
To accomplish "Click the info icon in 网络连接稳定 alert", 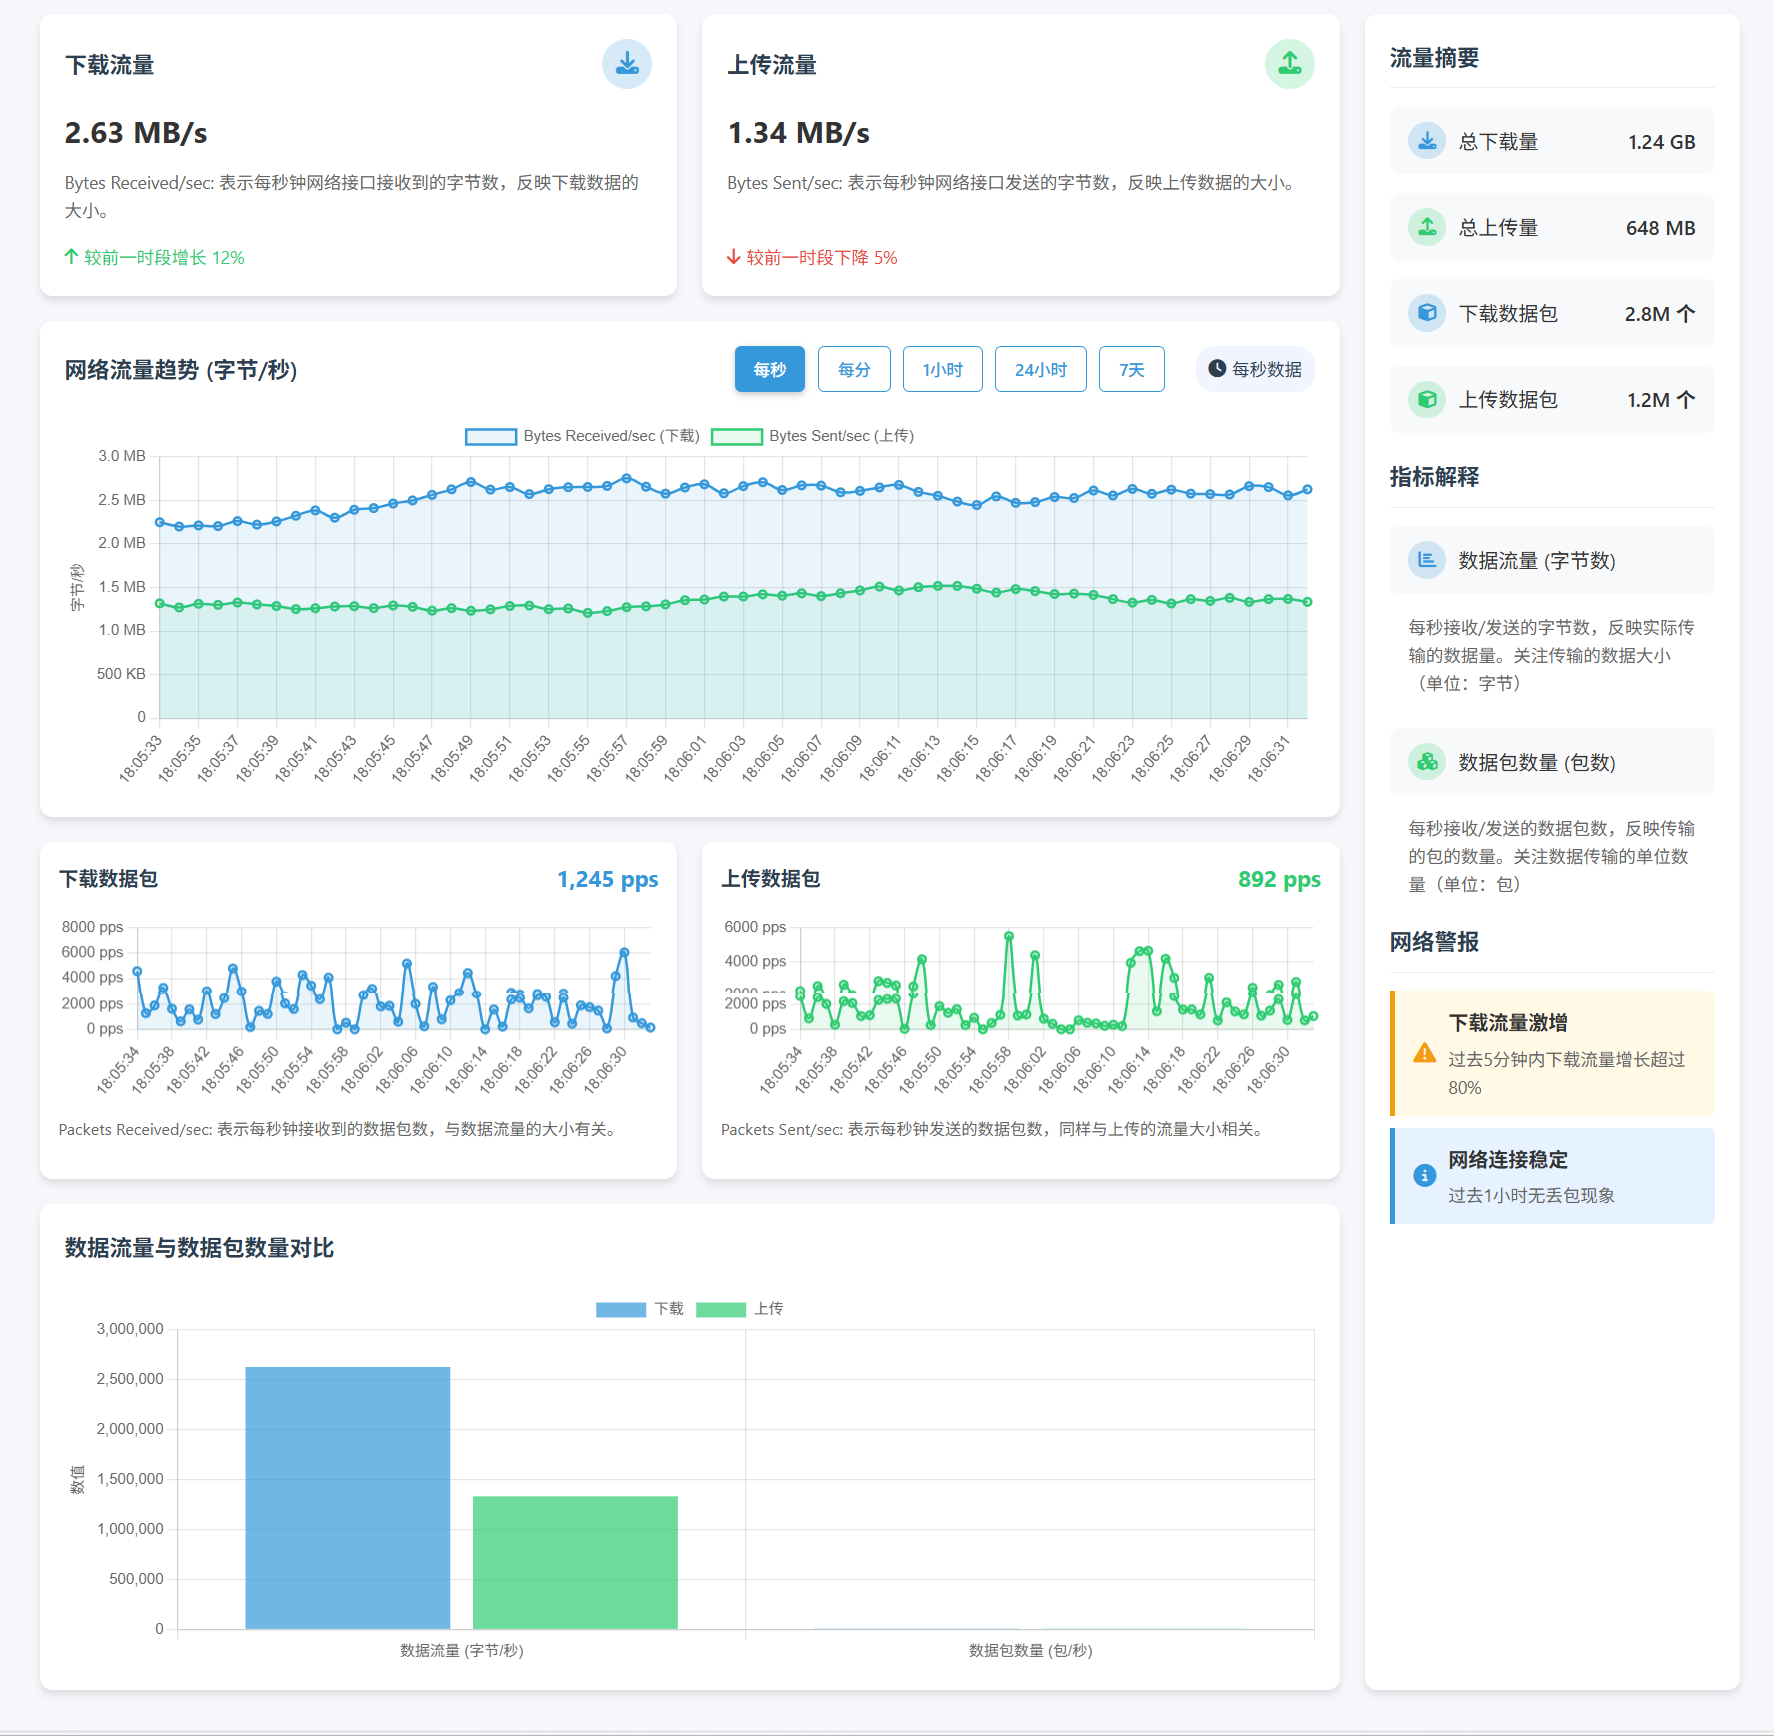I will click(x=1424, y=1176).
